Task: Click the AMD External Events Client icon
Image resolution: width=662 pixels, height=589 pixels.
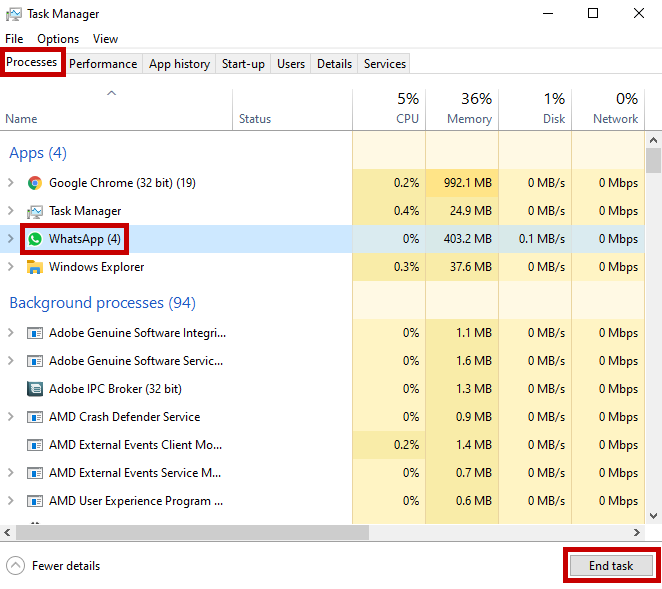Action: (35, 445)
